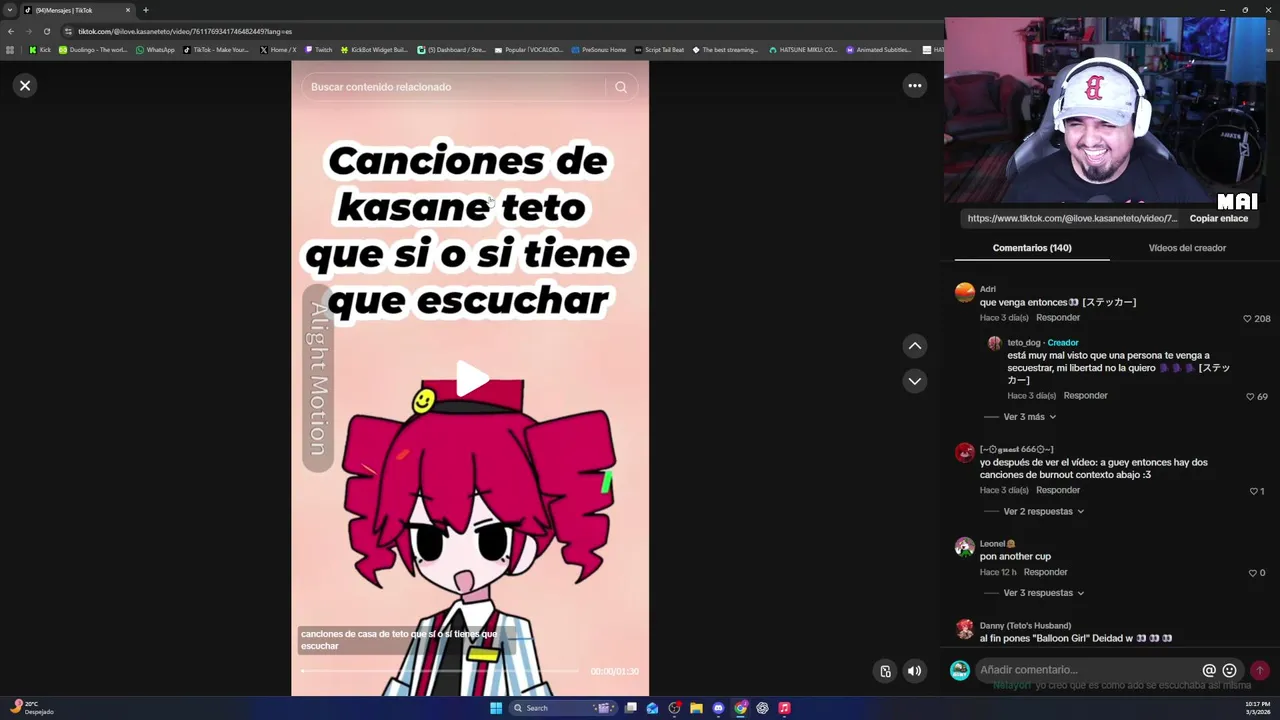Reload the page with browser refresh icon

click(x=46, y=31)
